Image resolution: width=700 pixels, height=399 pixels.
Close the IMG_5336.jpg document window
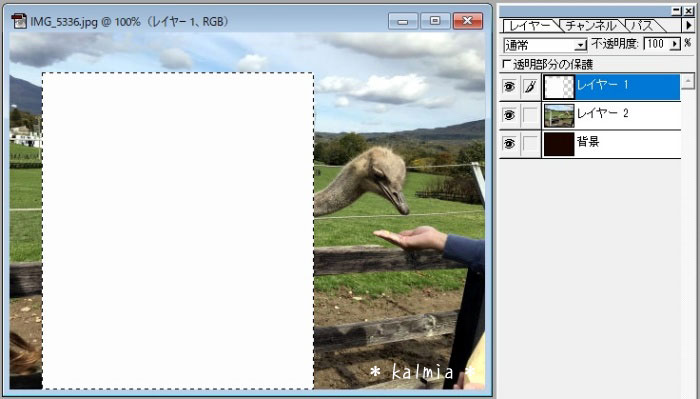point(467,21)
